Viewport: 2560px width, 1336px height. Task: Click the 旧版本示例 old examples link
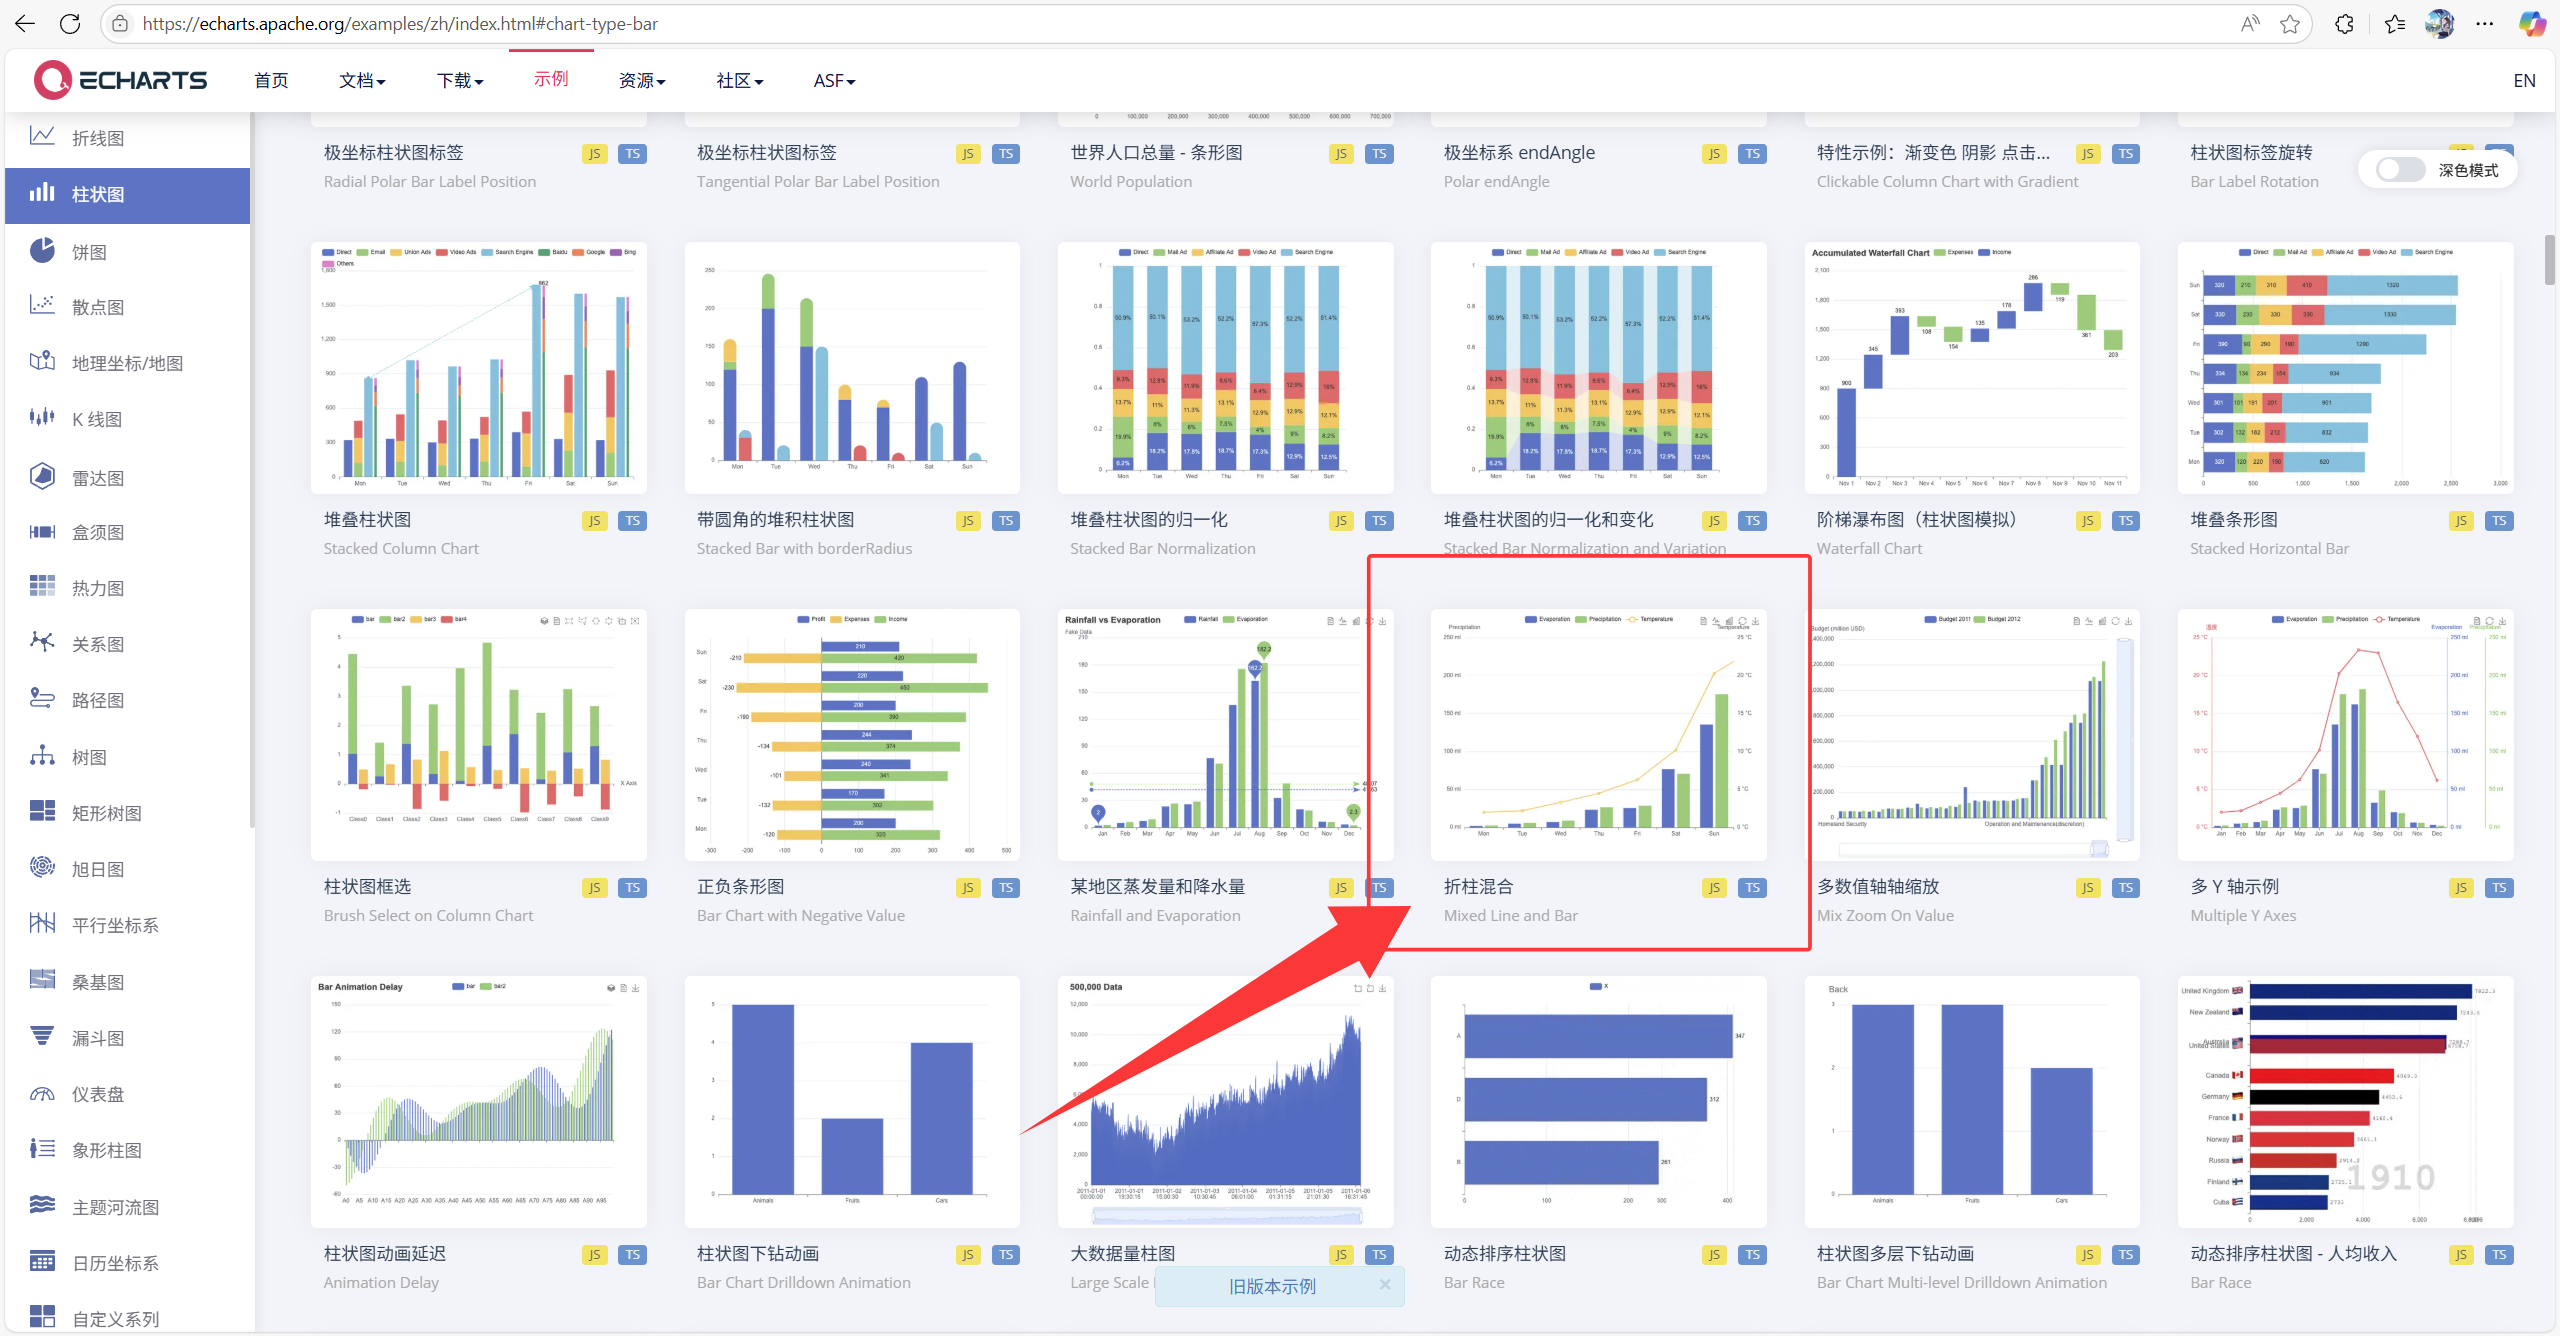click(x=1272, y=1286)
